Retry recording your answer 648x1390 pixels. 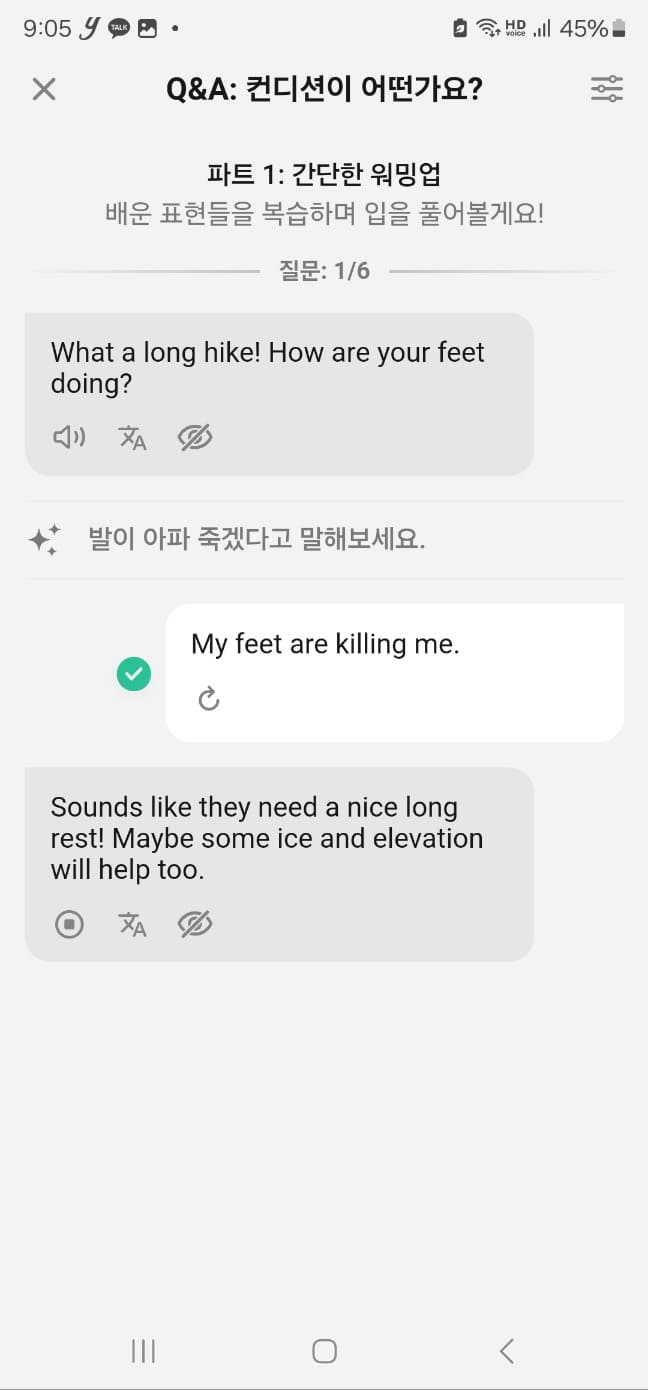[208, 698]
